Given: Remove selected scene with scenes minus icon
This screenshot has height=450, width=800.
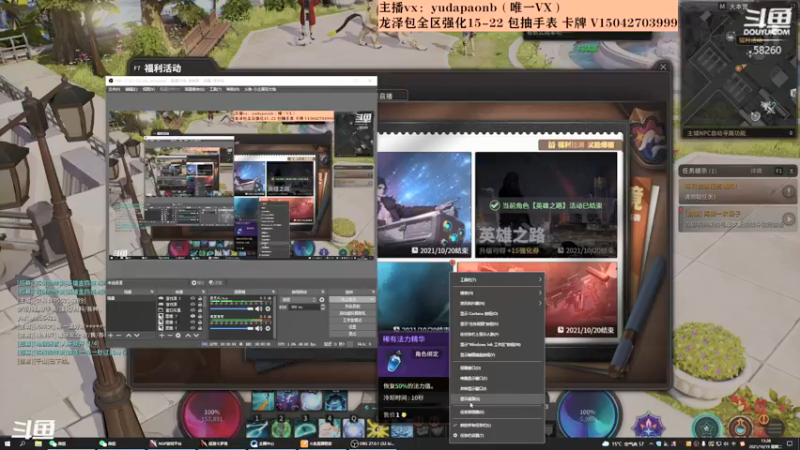Looking at the screenshot, I should coord(118,336).
